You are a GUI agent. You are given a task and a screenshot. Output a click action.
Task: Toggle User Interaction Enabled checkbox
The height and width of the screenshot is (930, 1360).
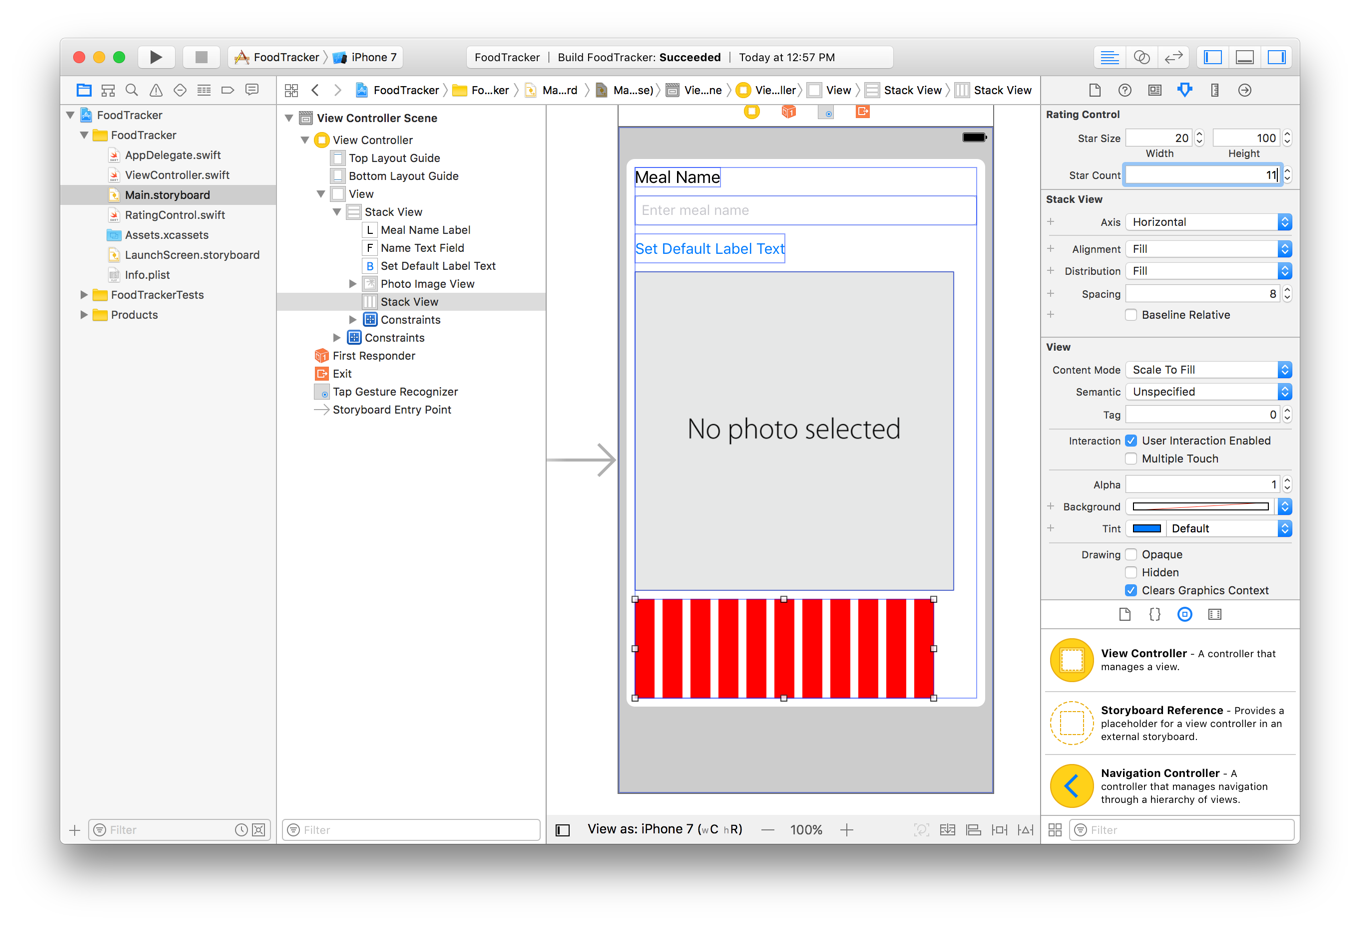1131,441
